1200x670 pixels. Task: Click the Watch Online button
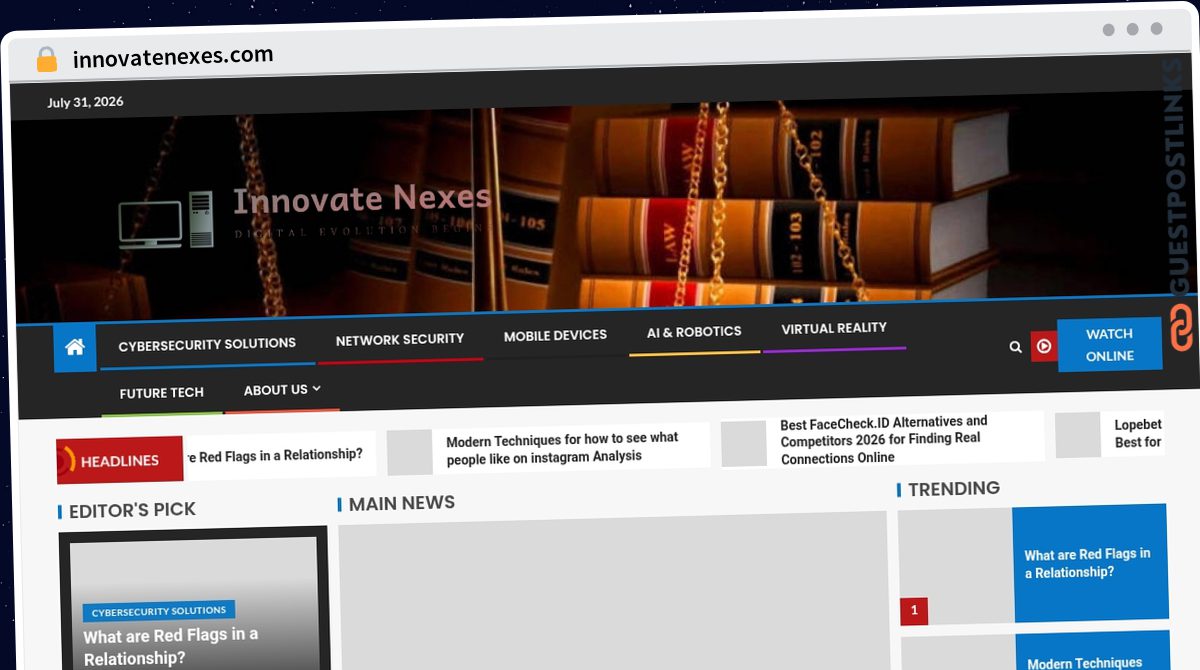1109,345
